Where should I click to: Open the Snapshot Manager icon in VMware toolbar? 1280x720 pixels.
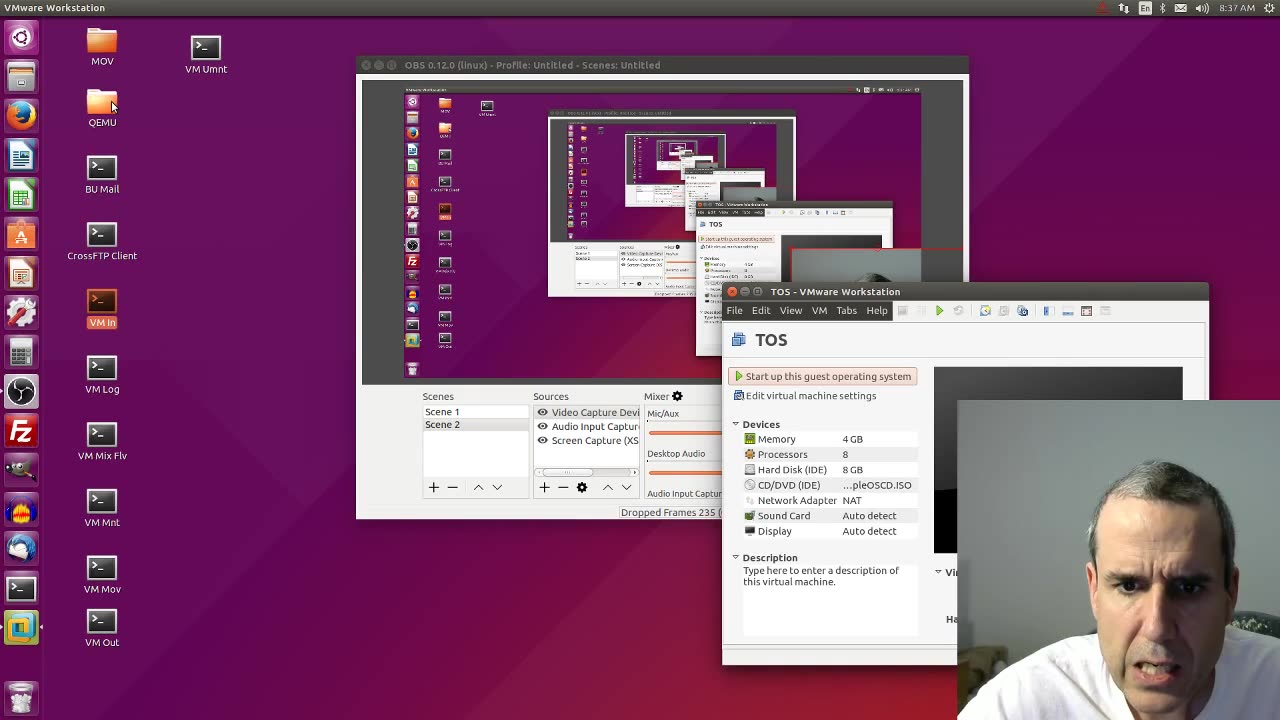(x=1022, y=311)
